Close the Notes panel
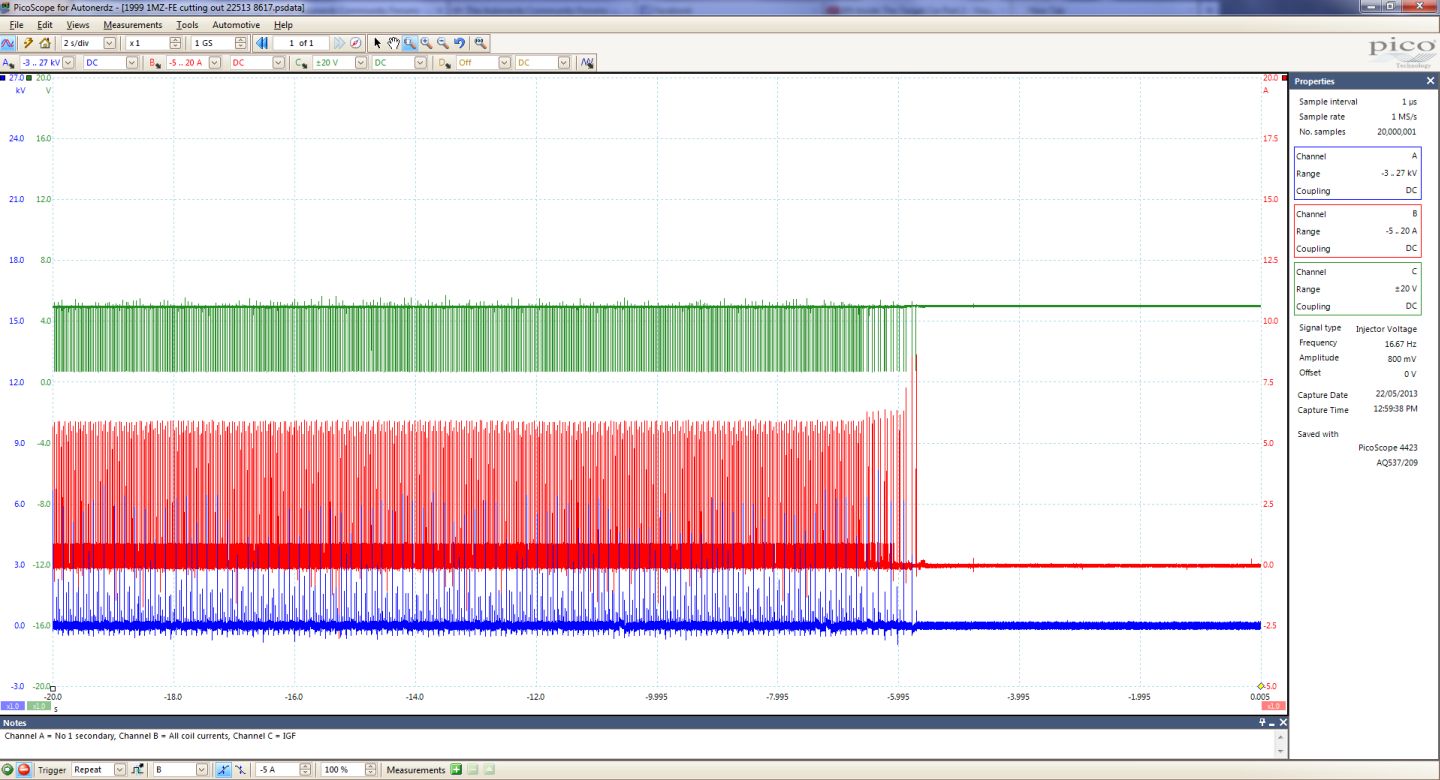The width and height of the screenshot is (1440, 780). 1283,722
